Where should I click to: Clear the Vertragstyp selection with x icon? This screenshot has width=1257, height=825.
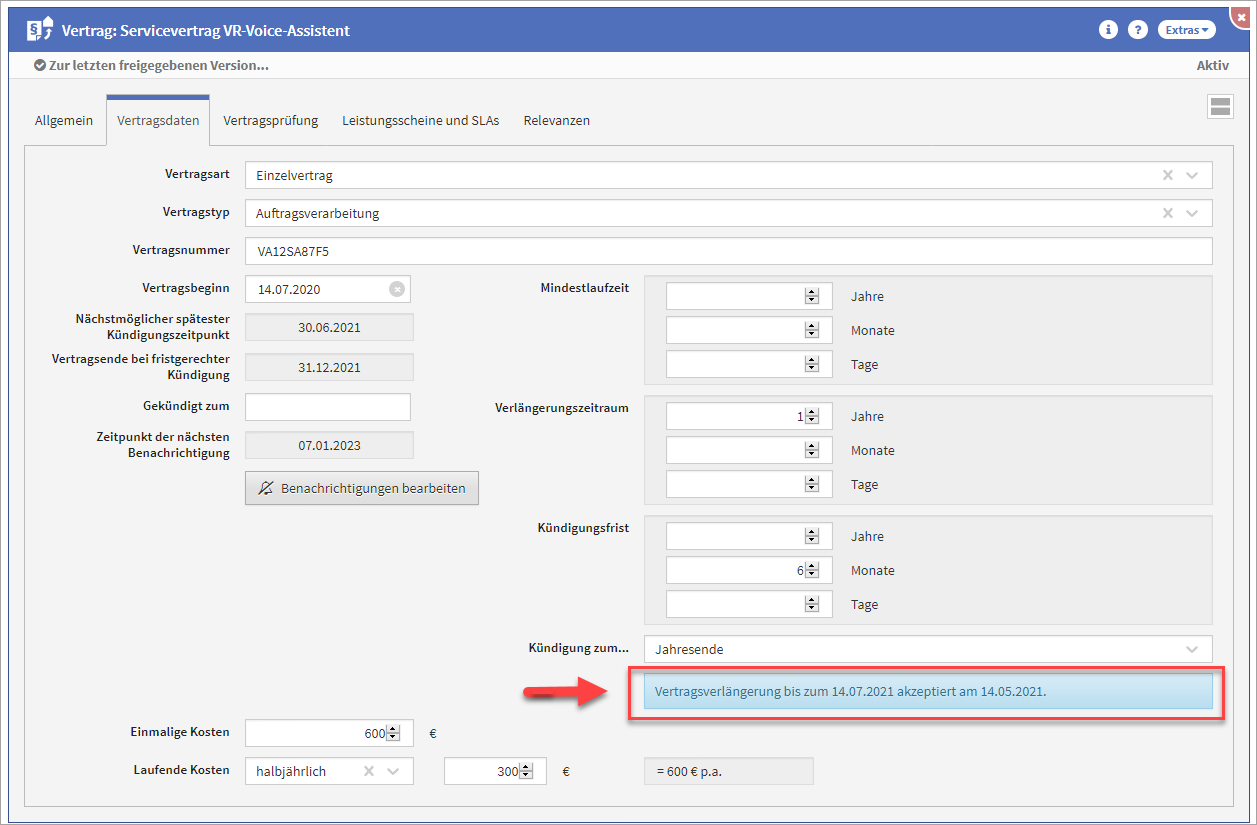1167,213
